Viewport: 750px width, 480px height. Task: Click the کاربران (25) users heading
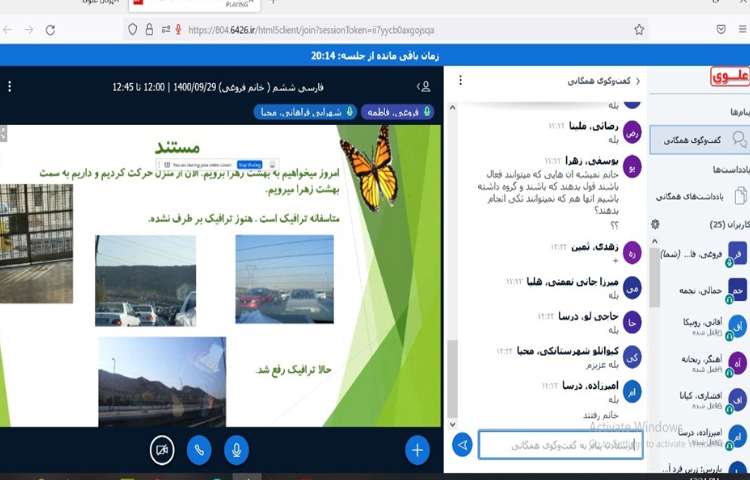click(730, 224)
